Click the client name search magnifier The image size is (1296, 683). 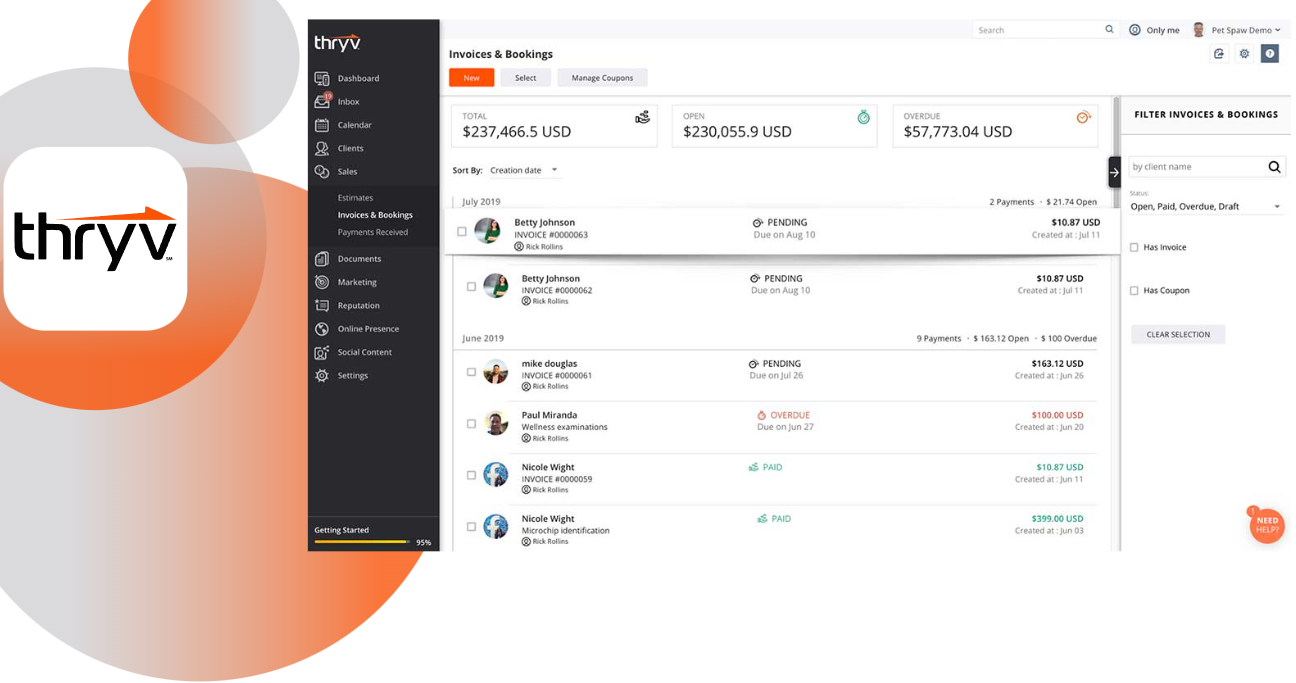tap(1274, 167)
